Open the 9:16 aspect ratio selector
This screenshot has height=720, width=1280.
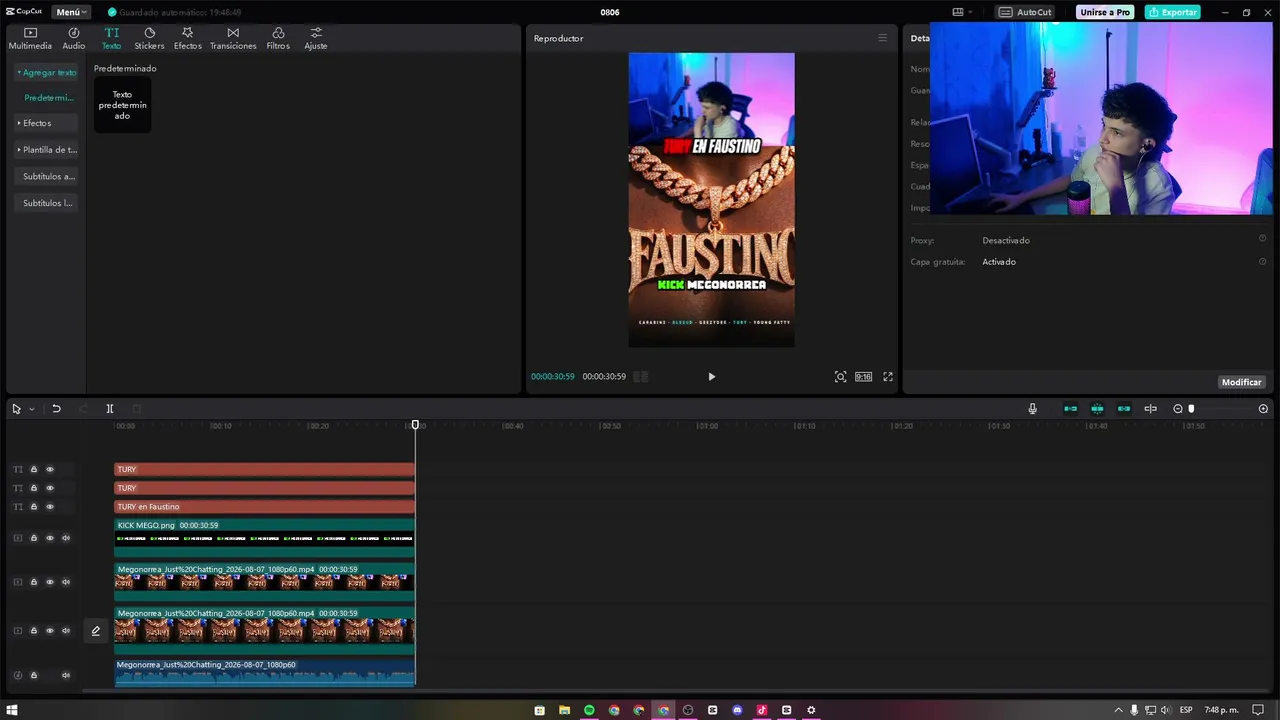pyautogui.click(x=863, y=377)
